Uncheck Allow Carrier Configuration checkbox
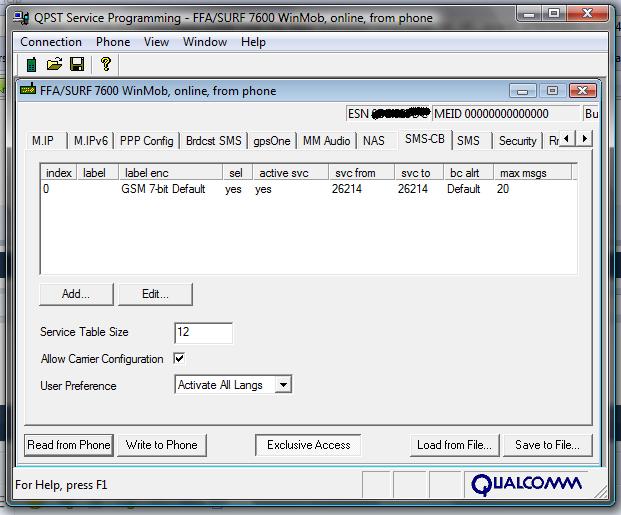Image resolution: width=621 pixels, height=515 pixels. pos(179,359)
